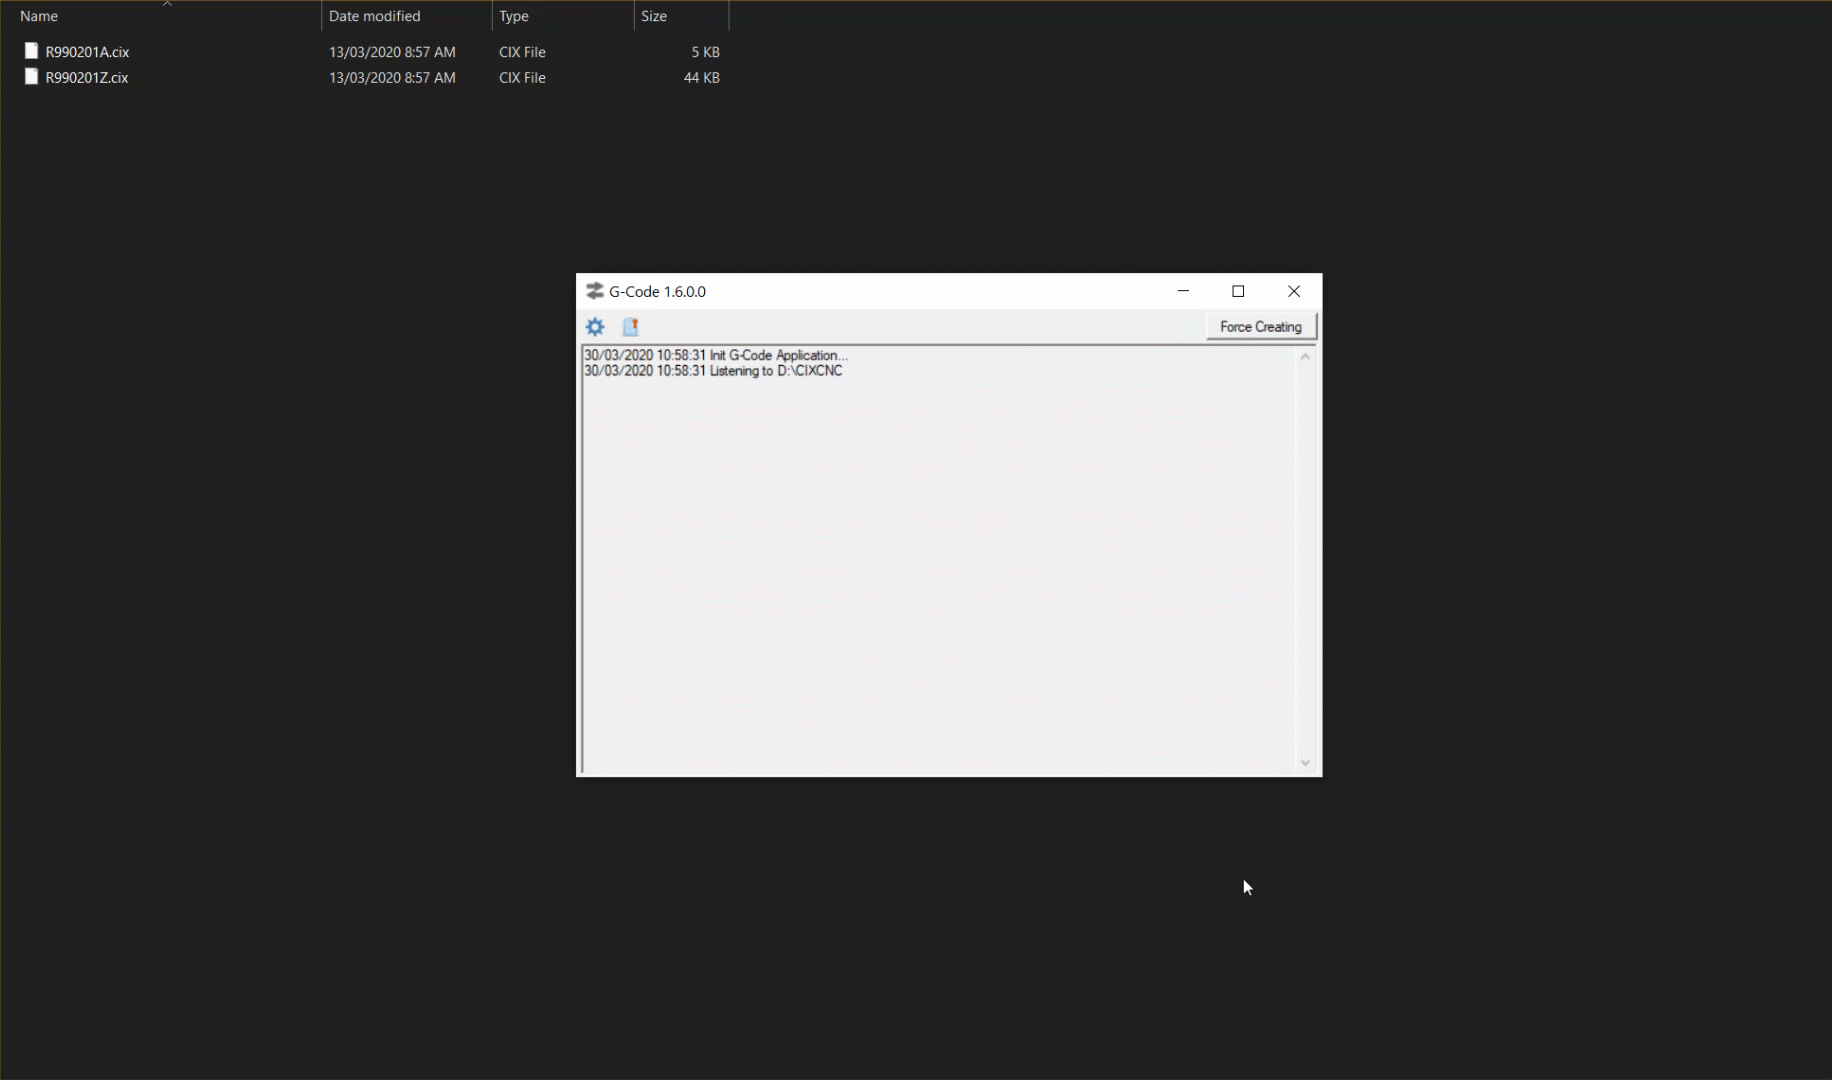Click the G-Code 1.6.0.0 title text

pos(657,291)
